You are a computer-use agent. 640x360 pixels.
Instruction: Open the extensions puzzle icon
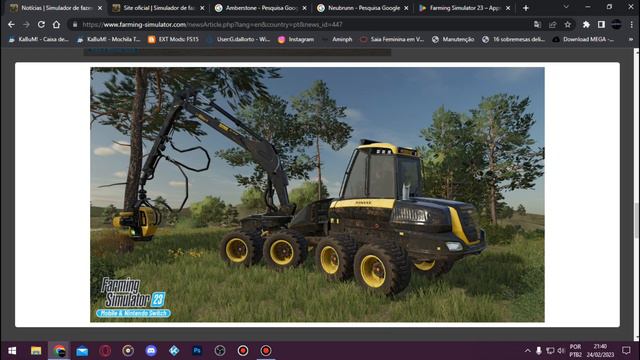click(x=586, y=24)
